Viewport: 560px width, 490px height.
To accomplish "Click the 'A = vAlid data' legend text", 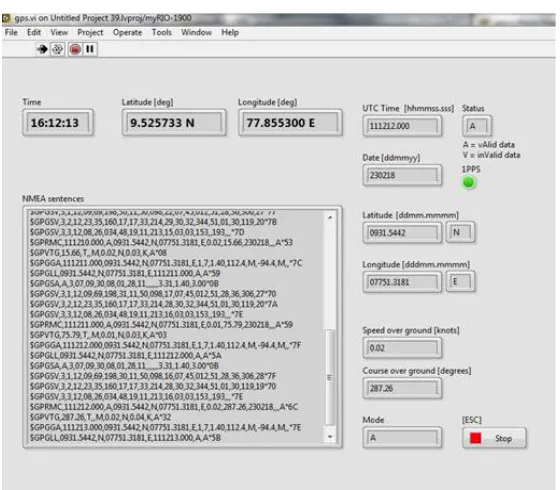I will tap(489, 145).
